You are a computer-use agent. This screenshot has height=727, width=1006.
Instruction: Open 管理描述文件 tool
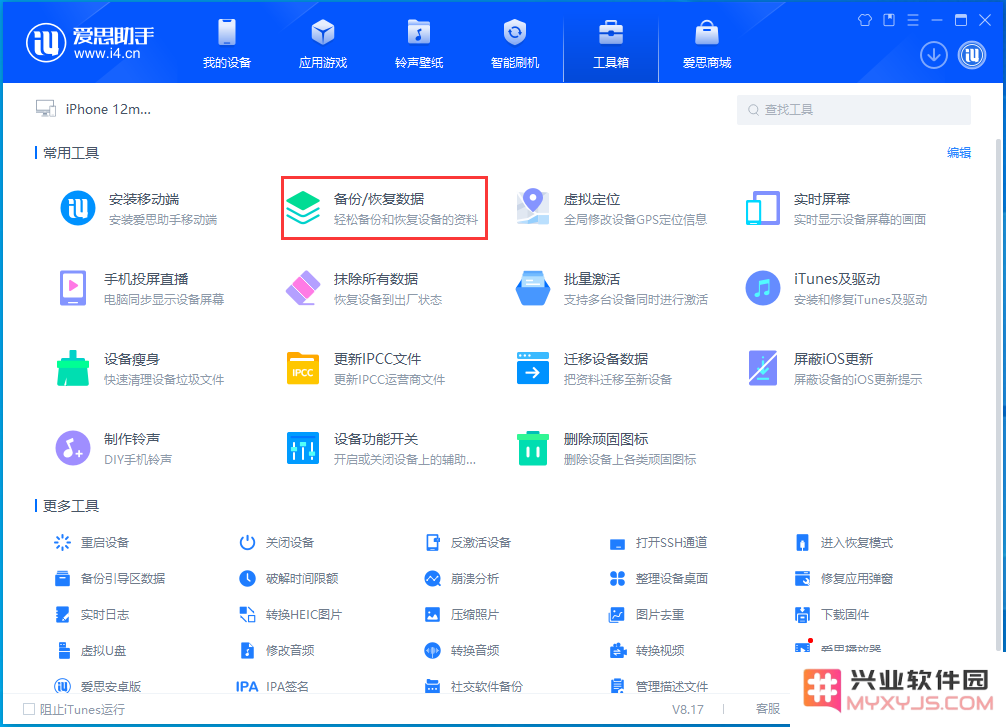(x=659, y=687)
